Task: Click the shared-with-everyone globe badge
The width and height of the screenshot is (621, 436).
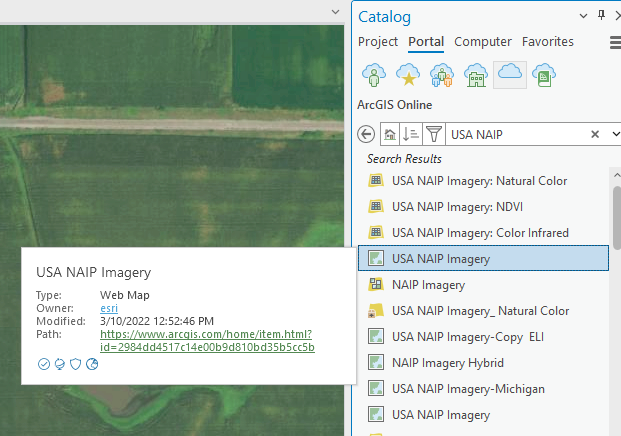Action: pos(92,364)
